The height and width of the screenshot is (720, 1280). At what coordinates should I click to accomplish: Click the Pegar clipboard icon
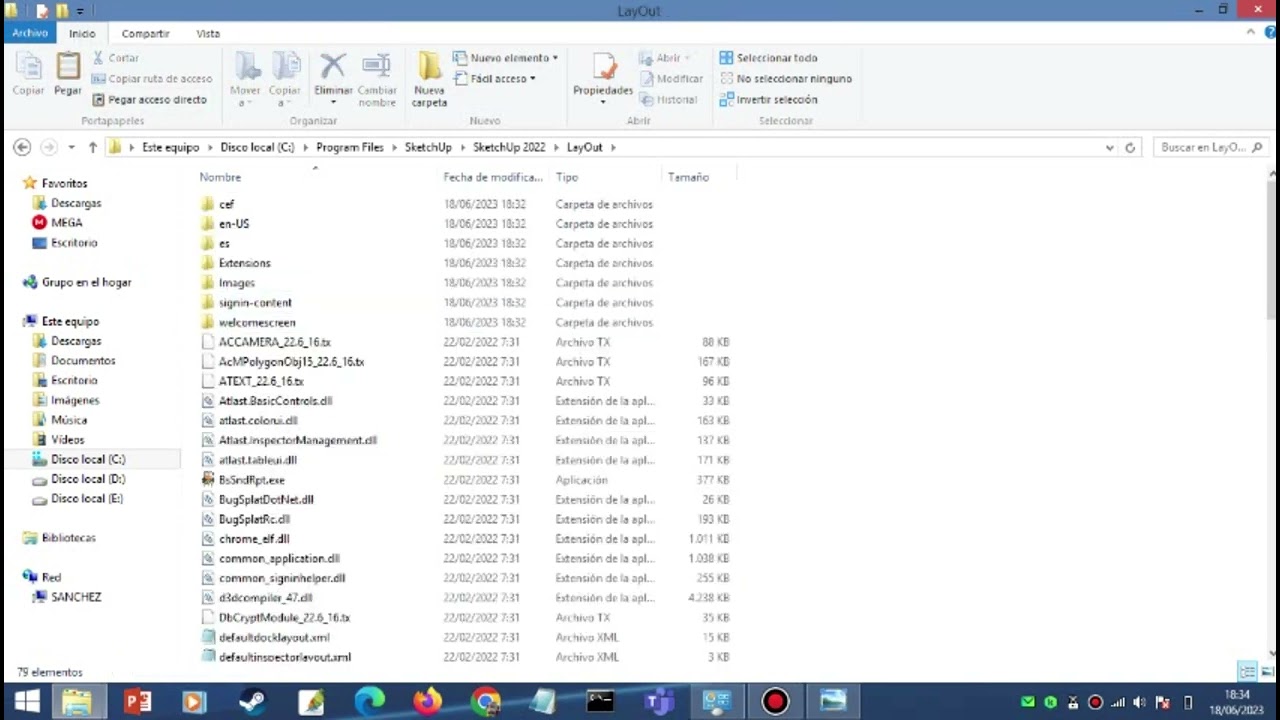68,74
